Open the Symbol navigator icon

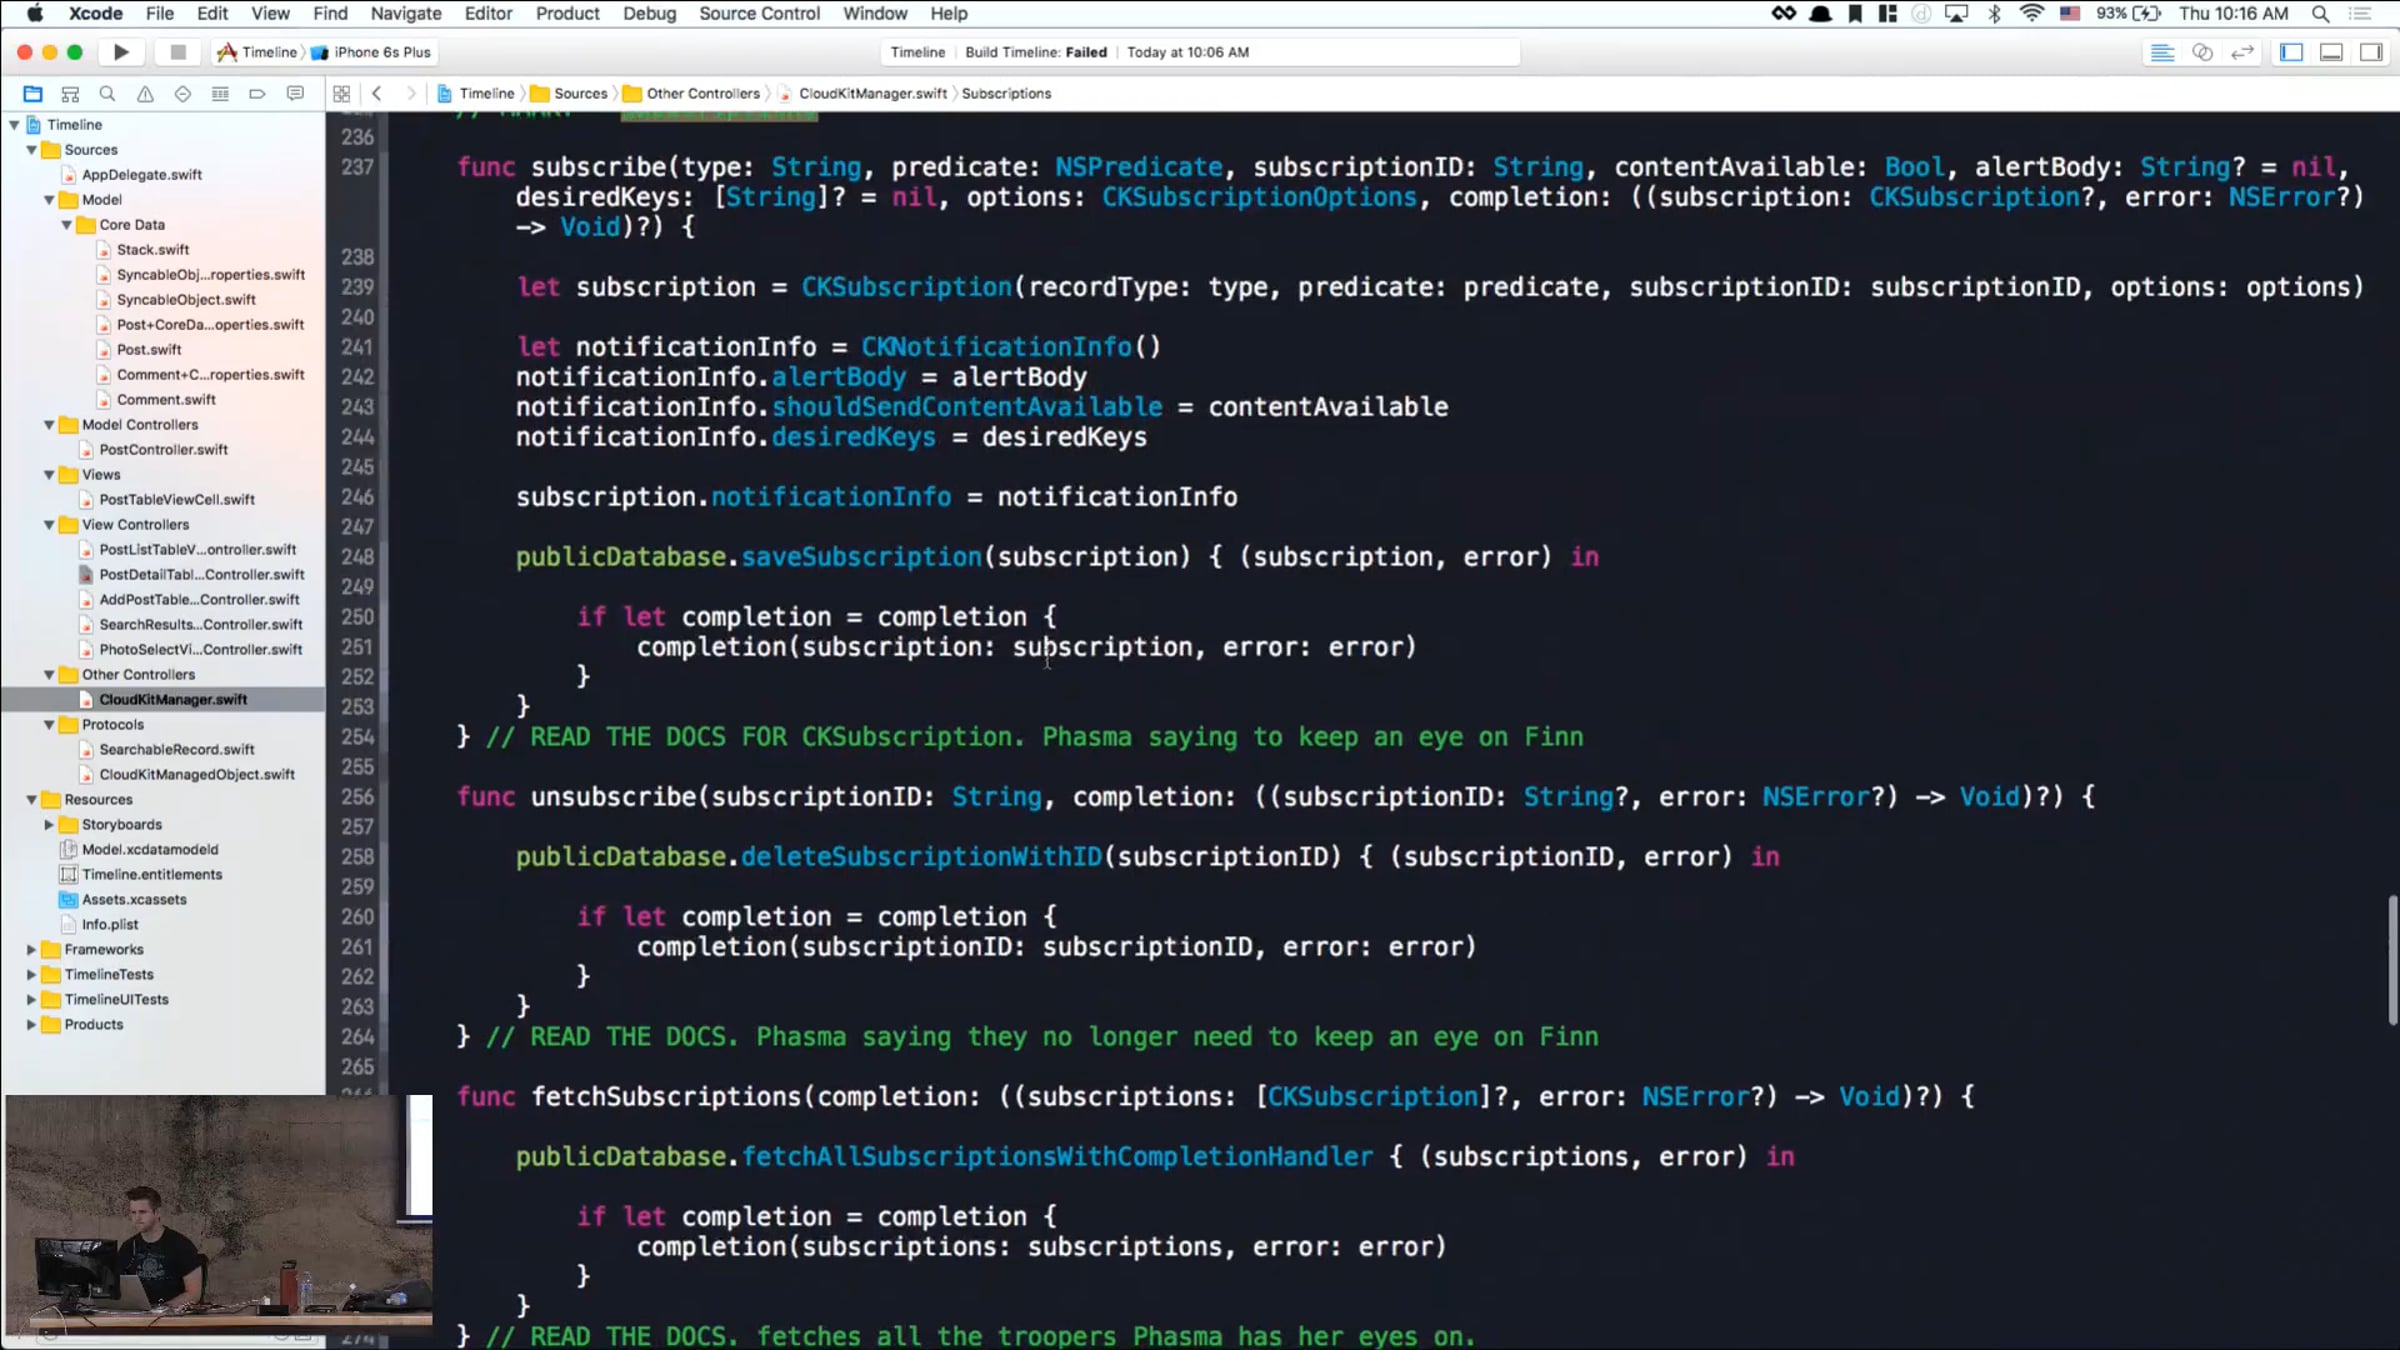click(70, 94)
